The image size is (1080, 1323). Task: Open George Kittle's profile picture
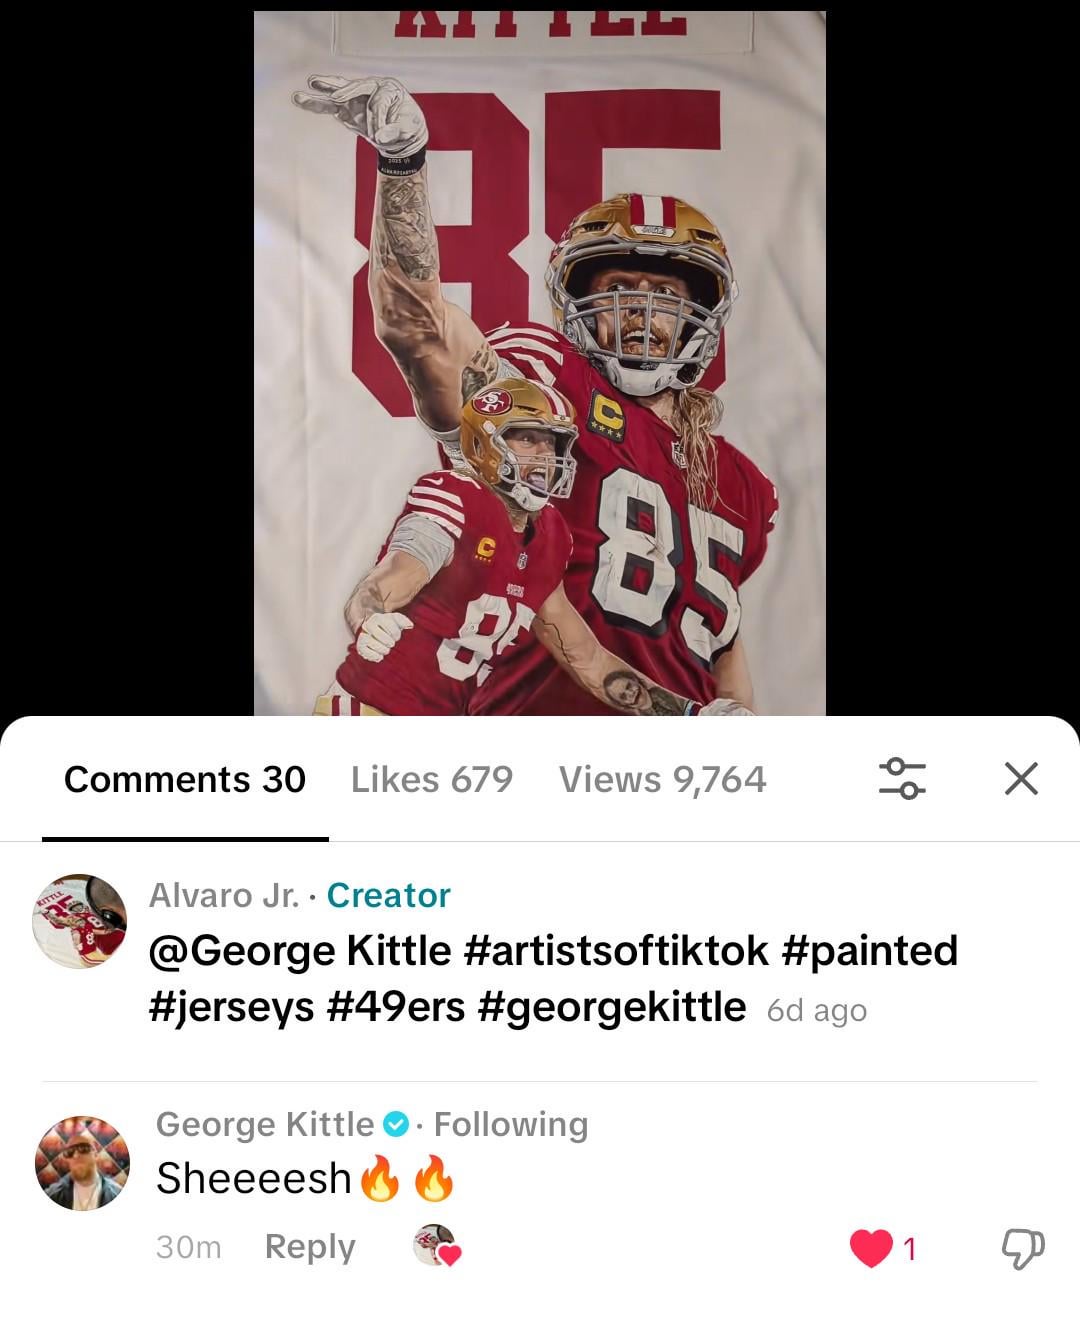tap(82, 1163)
